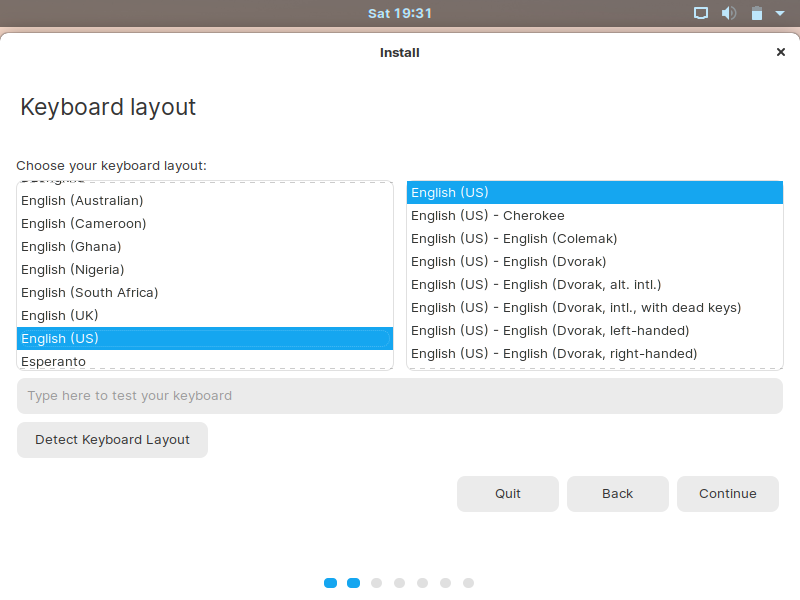Screen dimensions: 800x600
Task: Close the Install window
Action: click(780, 52)
